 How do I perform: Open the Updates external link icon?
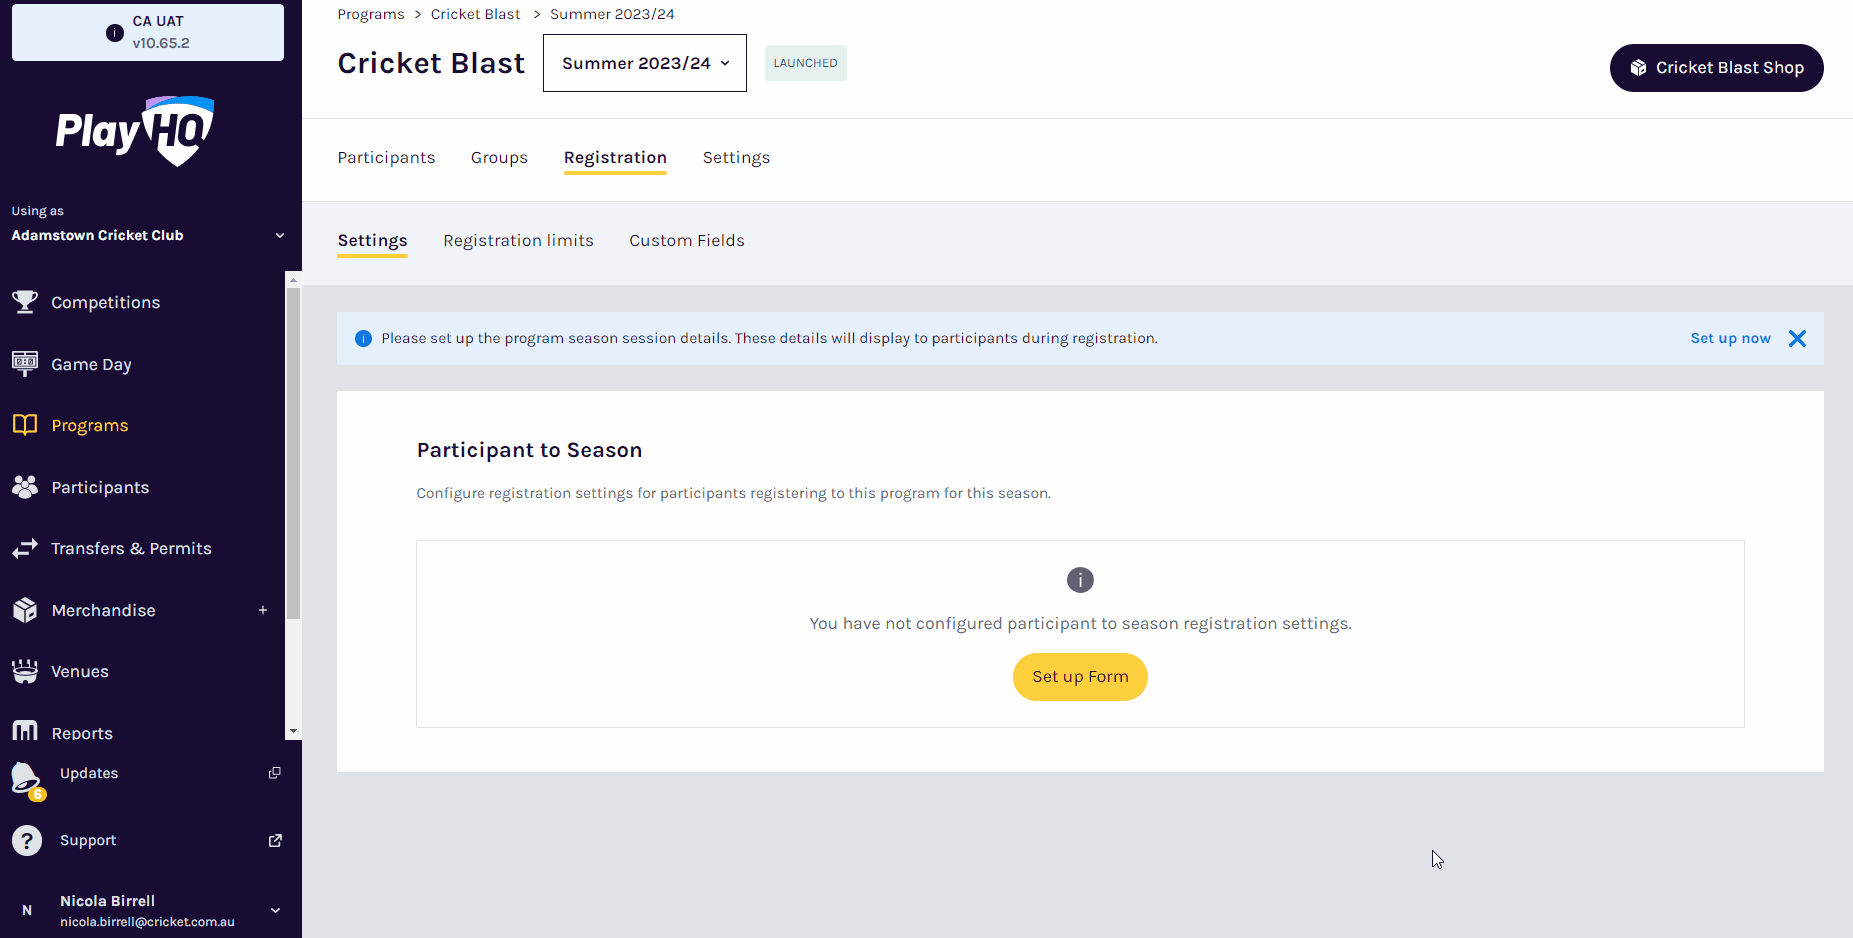click(x=275, y=773)
